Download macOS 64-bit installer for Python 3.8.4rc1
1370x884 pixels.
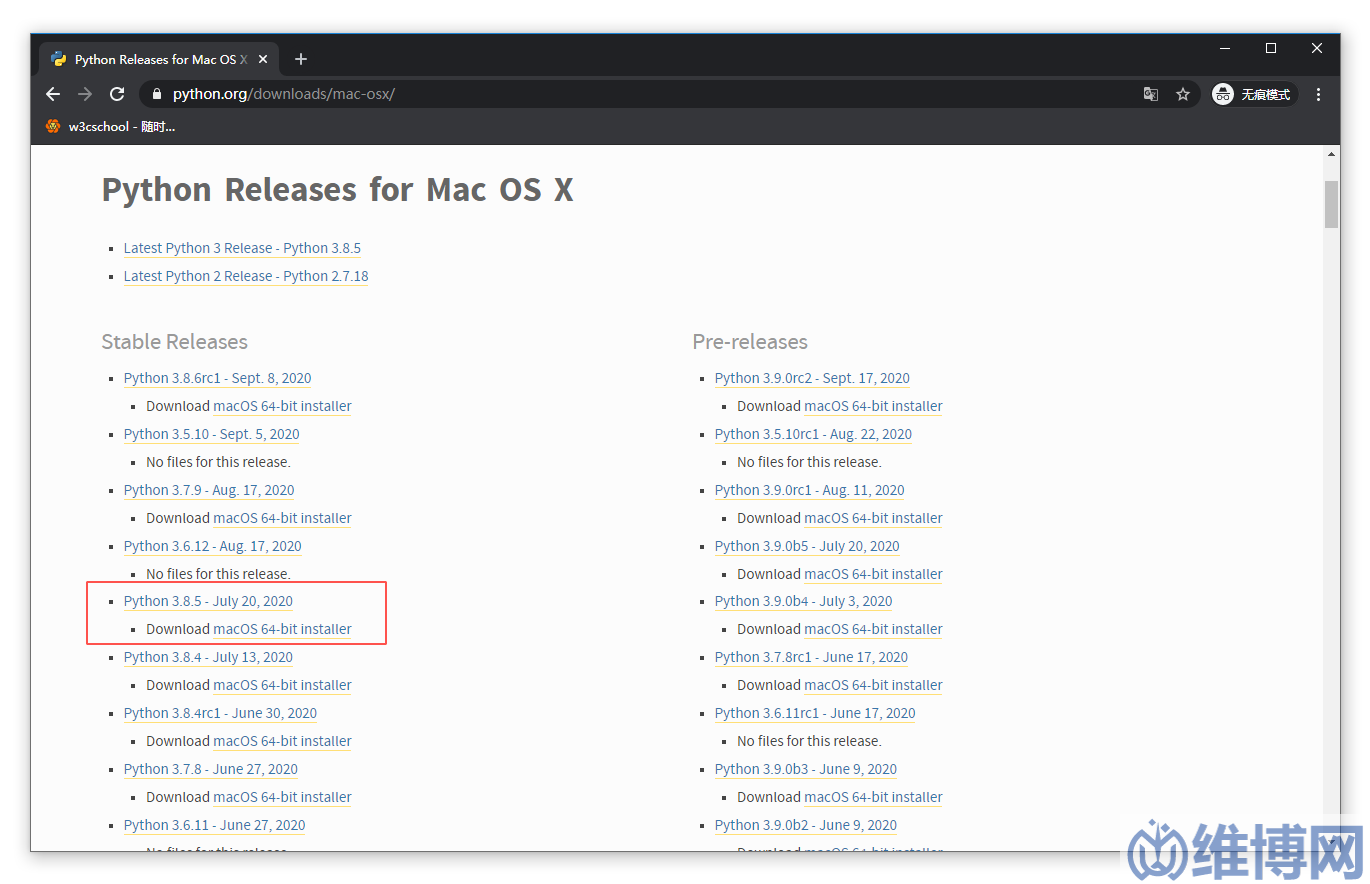(x=283, y=741)
